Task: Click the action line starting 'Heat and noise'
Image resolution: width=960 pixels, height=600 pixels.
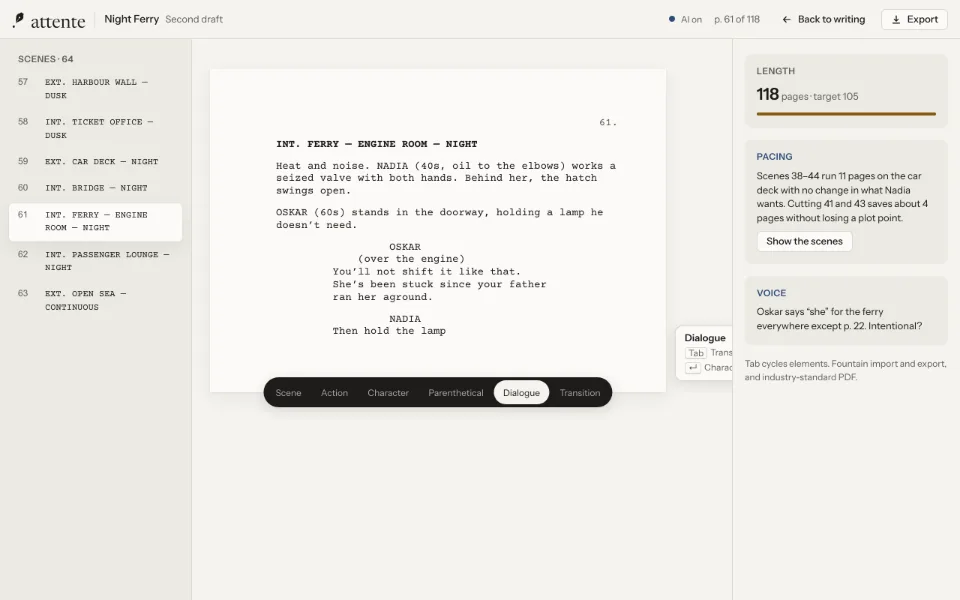Action: click(446, 178)
